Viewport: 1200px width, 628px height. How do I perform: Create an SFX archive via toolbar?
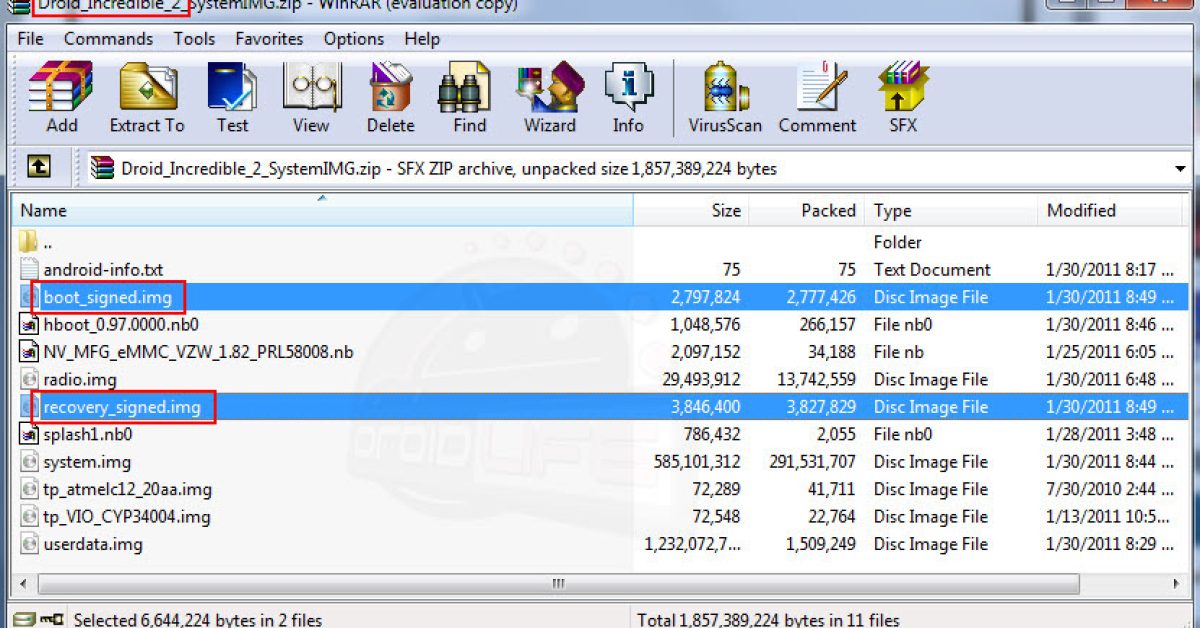(x=903, y=97)
